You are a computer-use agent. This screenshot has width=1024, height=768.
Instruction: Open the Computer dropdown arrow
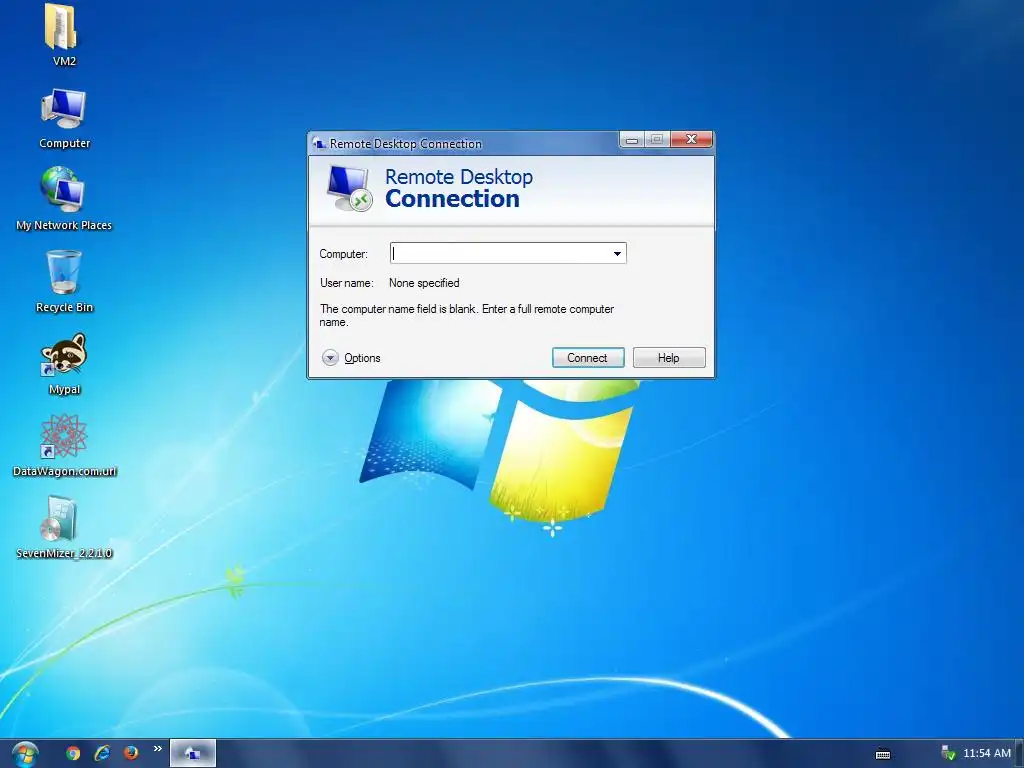[x=617, y=253]
